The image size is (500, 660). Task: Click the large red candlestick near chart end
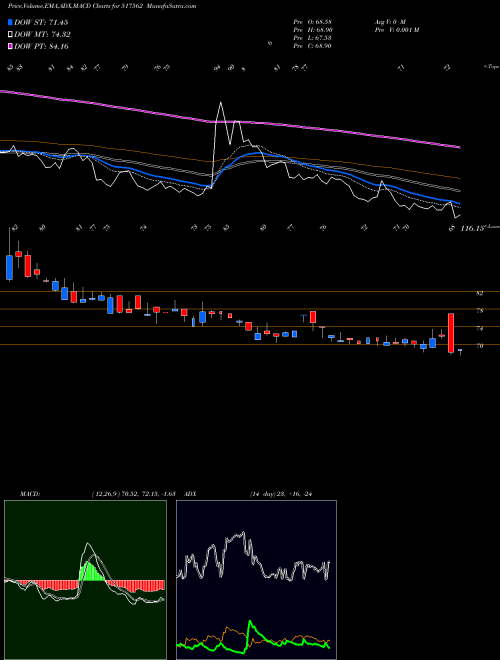click(x=451, y=333)
